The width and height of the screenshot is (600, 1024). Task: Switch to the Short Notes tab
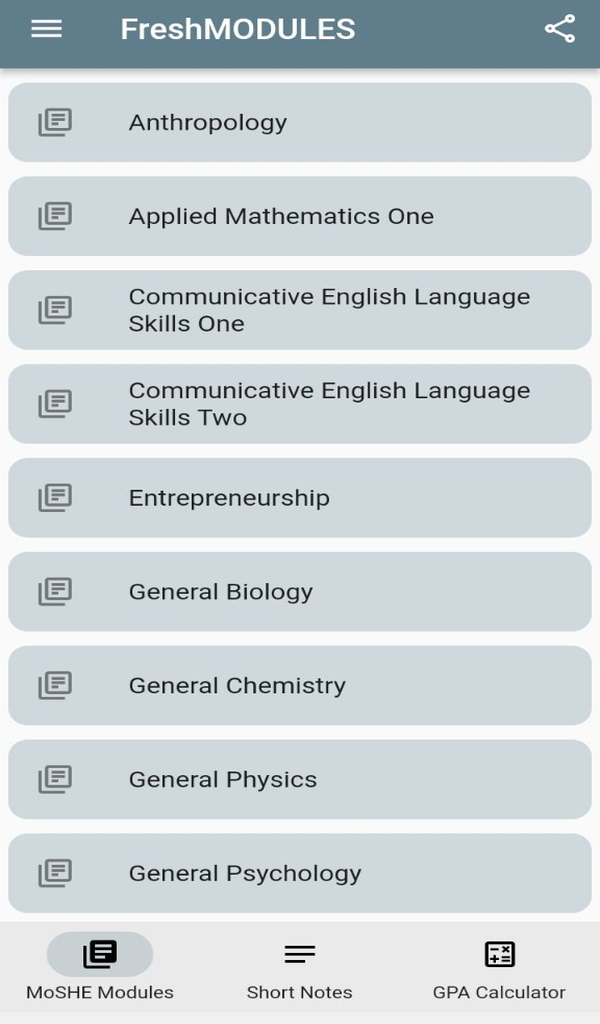point(299,968)
